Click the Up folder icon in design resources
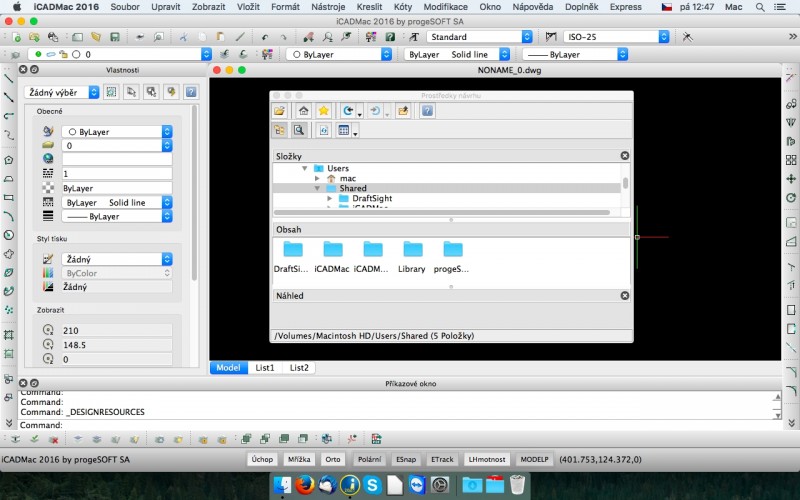This screenshot has height=500, width=800. click(x=403, y=111)
